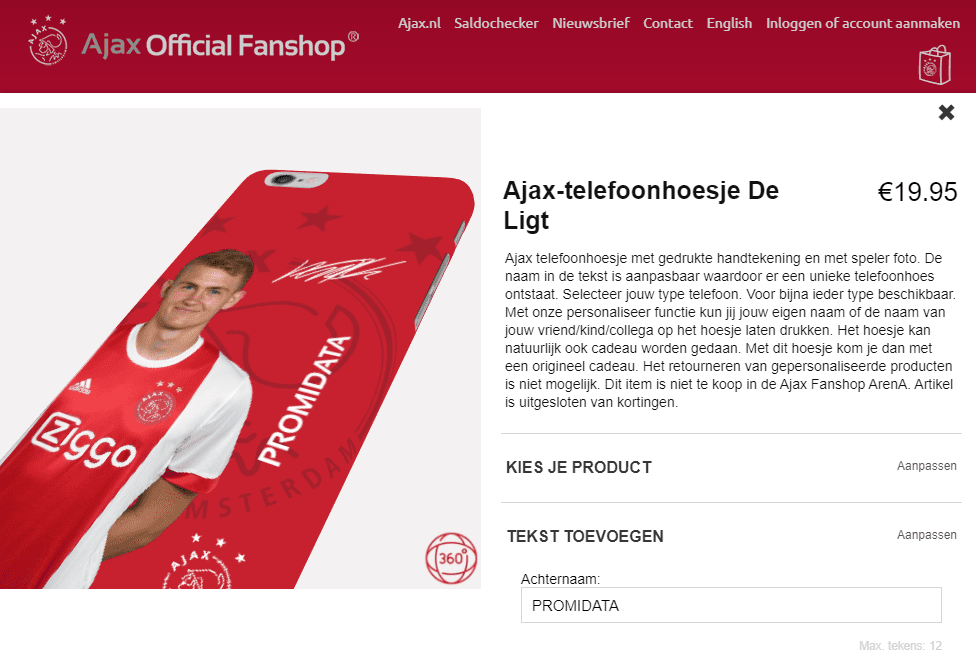Screen dimensions: 976x663
Task: Click the Ajax club crest logo
Action: (48, 41)
